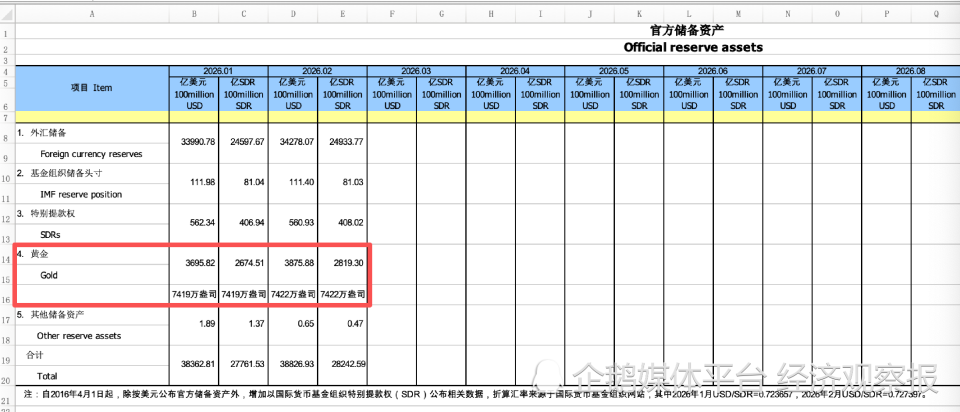Viewport: 960px width, 412px height.
Task: Select the Foreign currency reserves label
Action: (x=91, y=154)
